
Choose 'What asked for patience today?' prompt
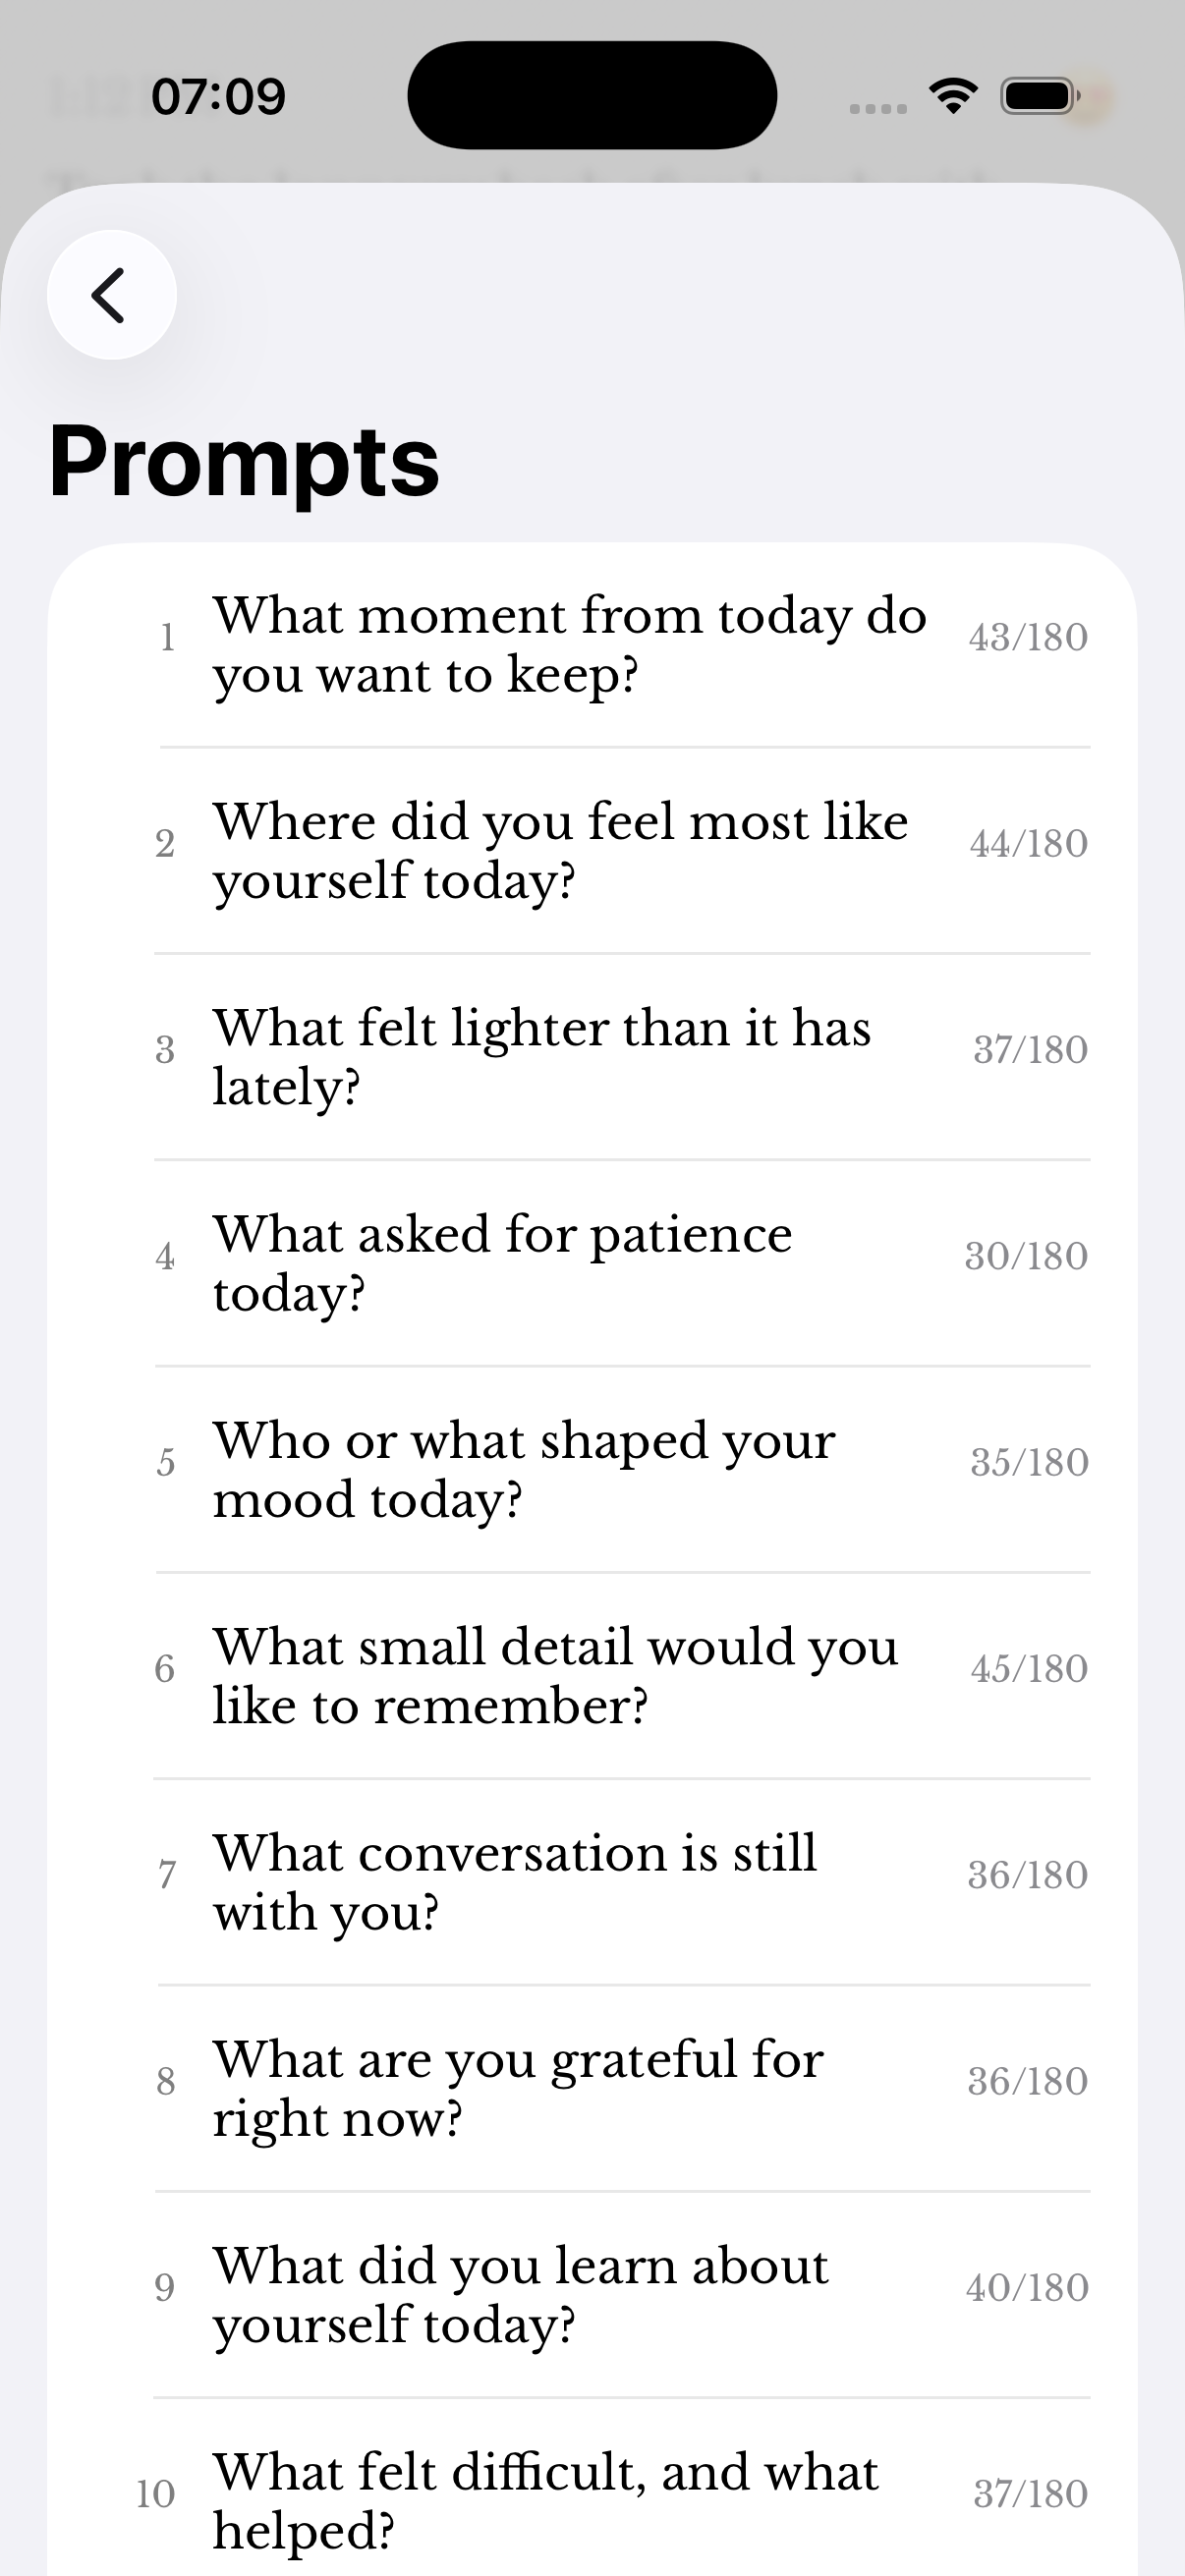click(592, 1263)
